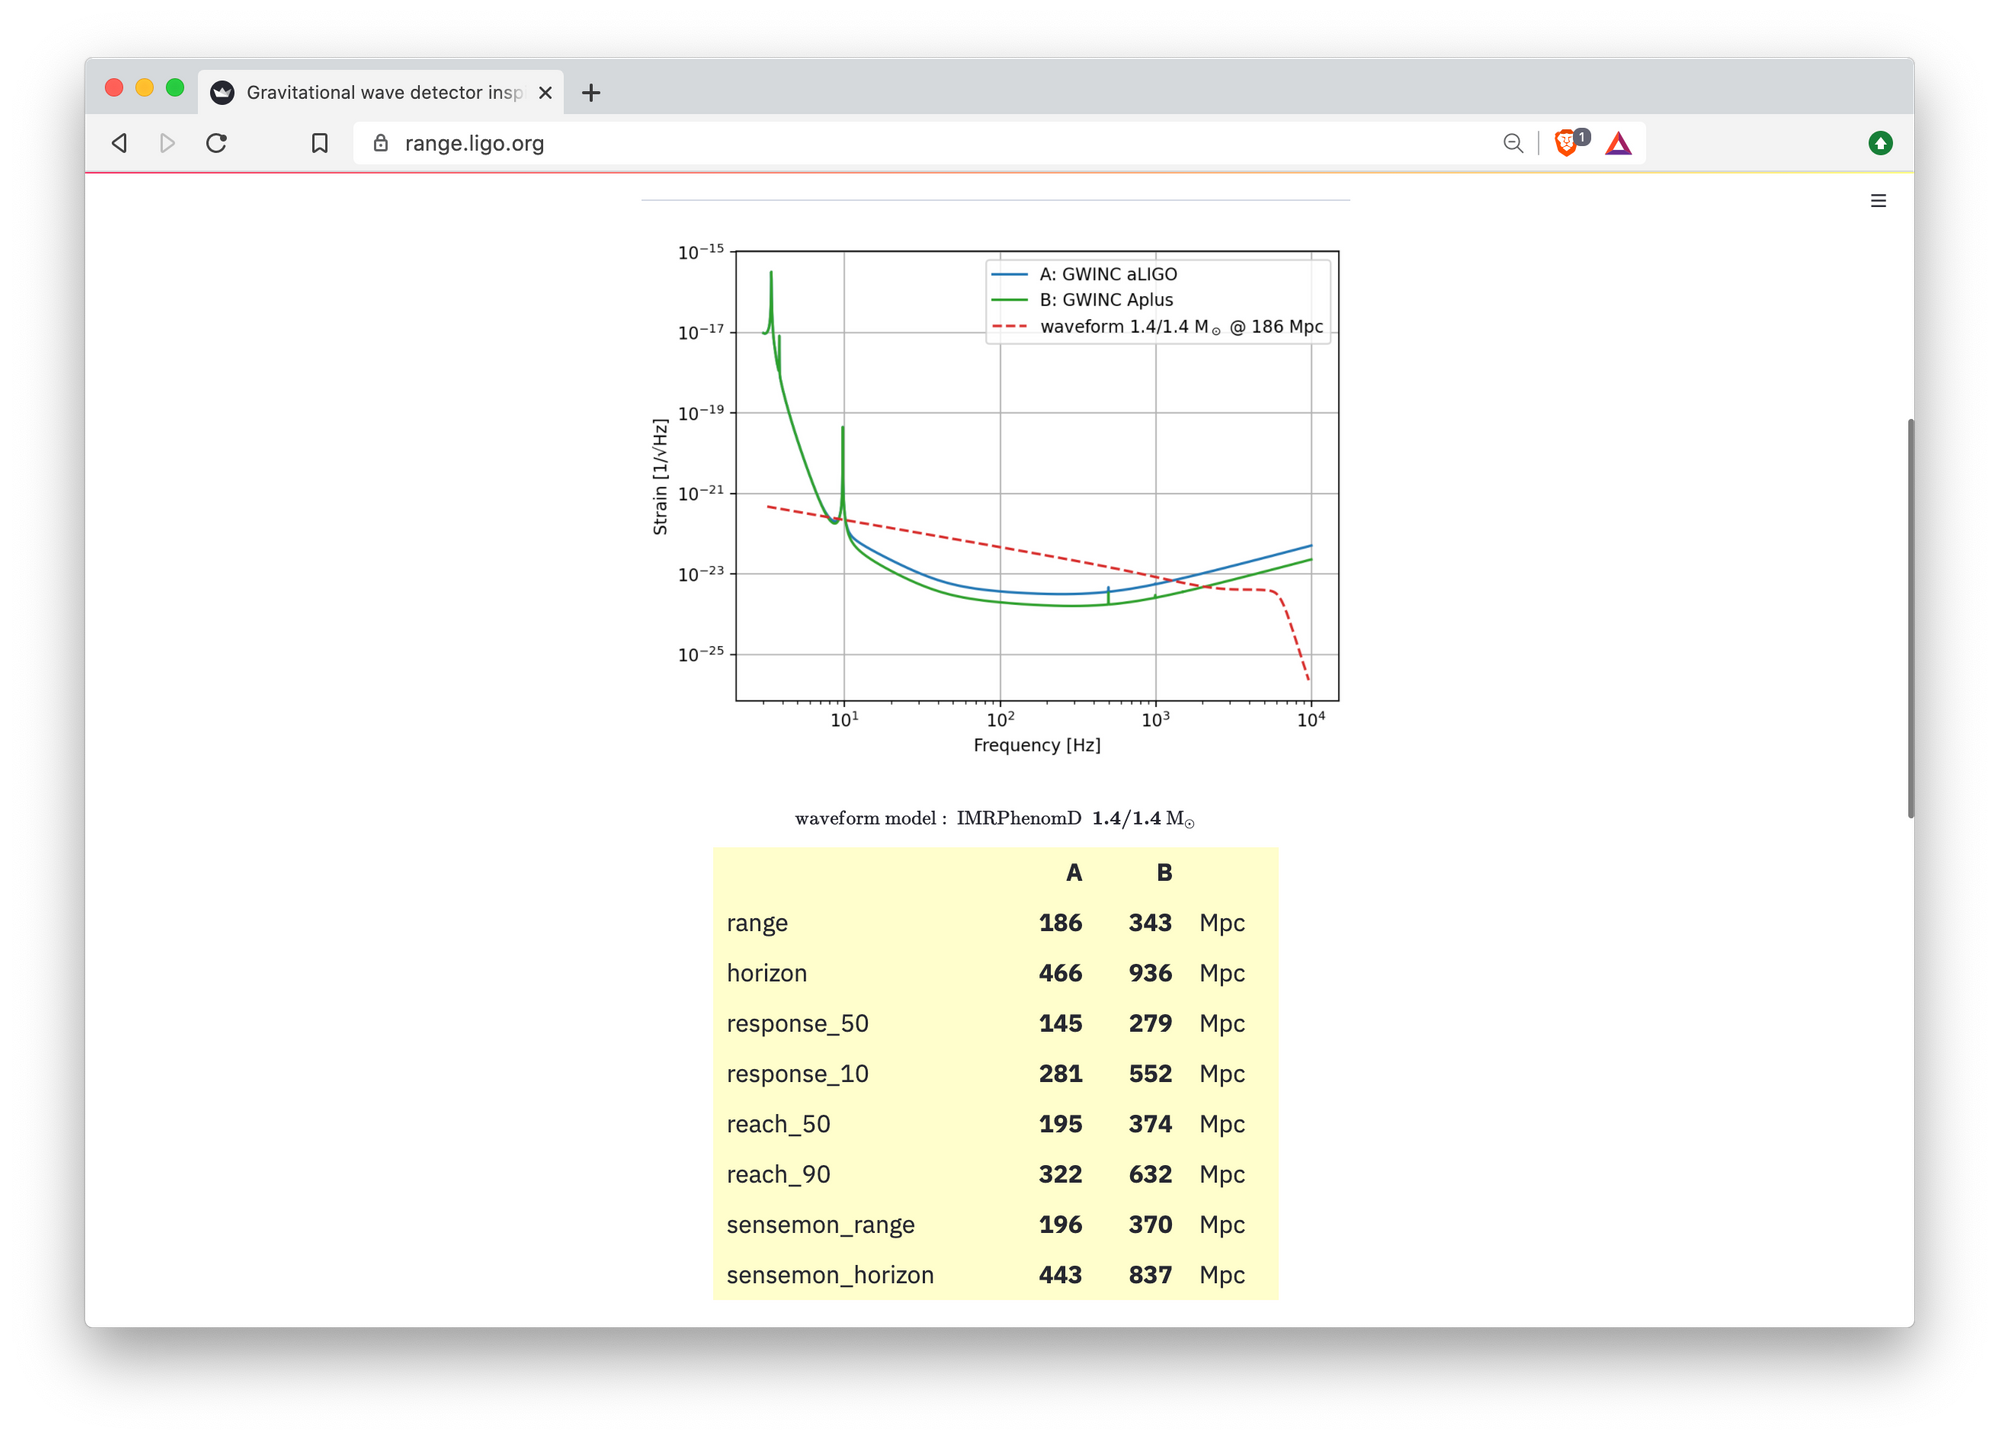
Task: Open site info via the lock icon
Action: (381, 143)
